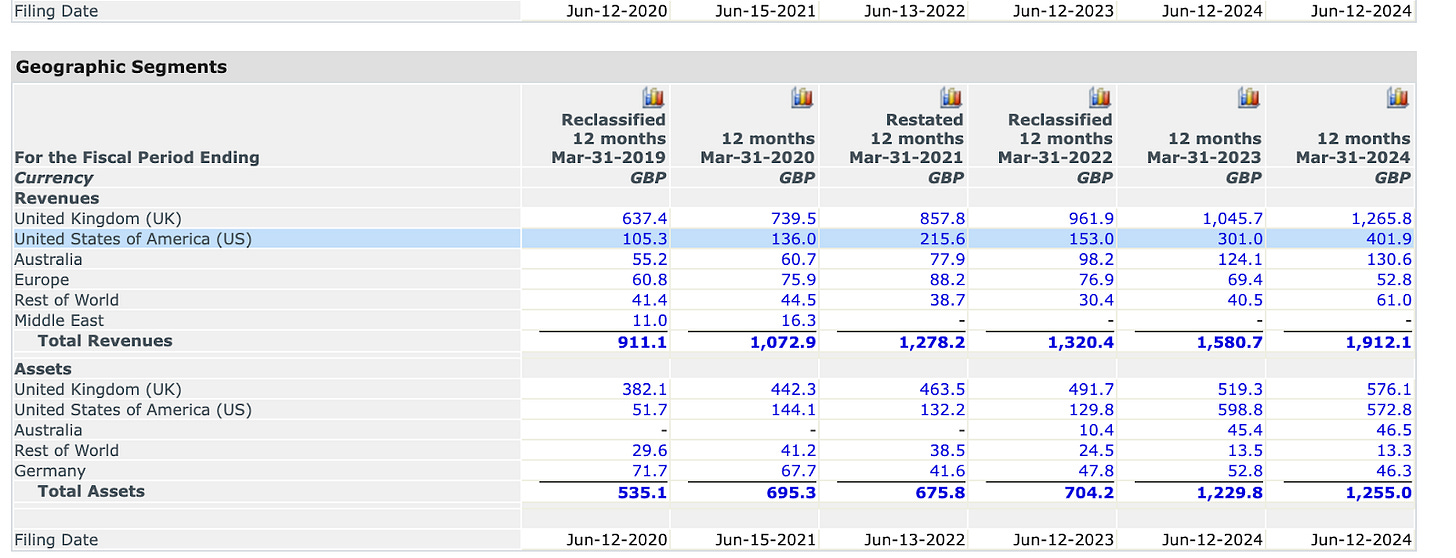Select UK assets value 463.5
1456x558 pixels.
(942, 389)
